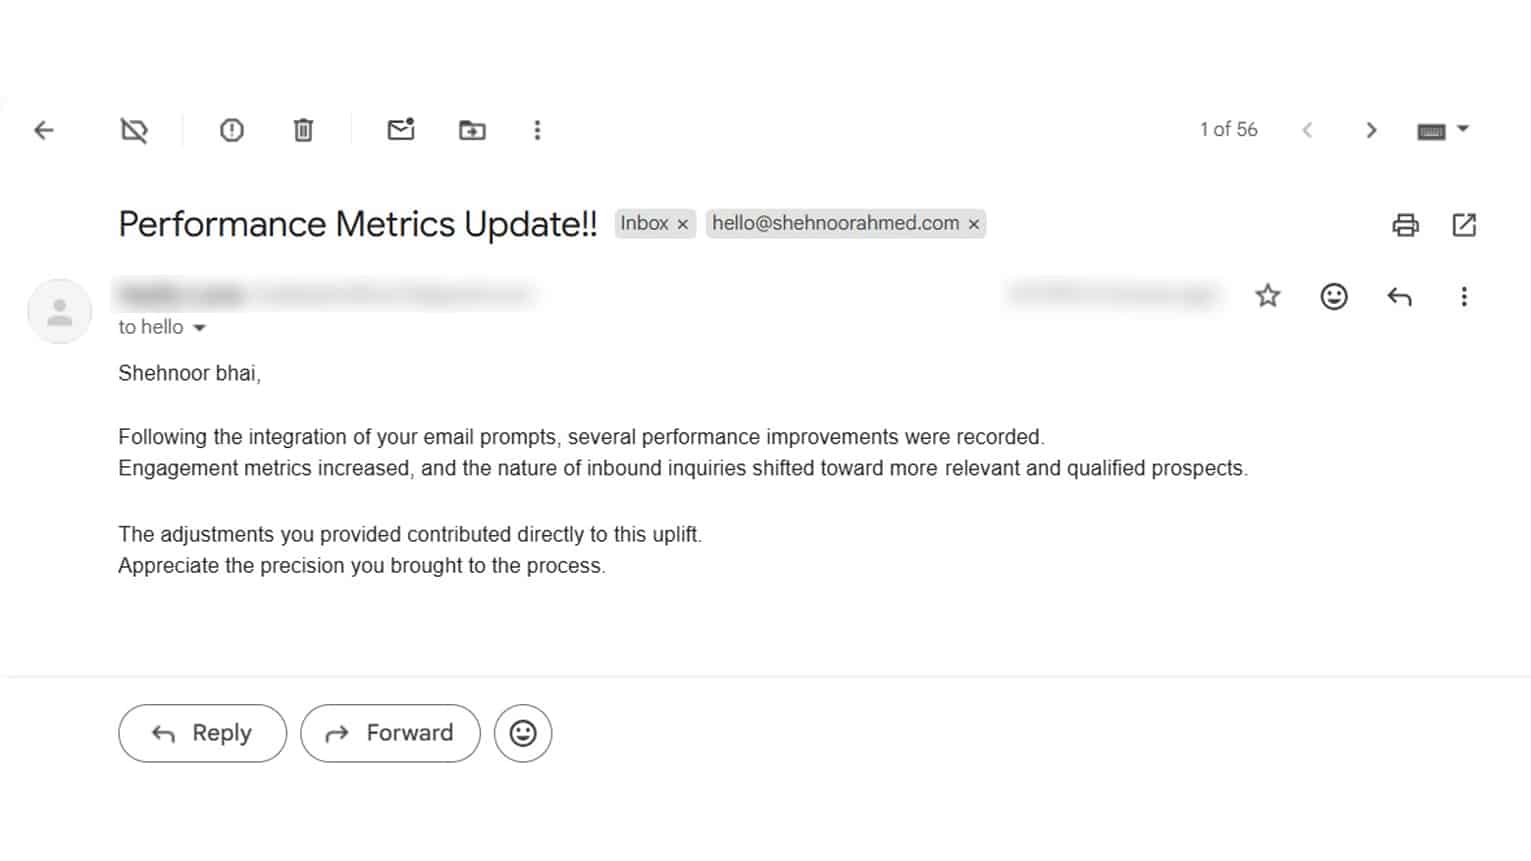Click the remove label icon
1531x861 pixels.
tap(134, 130)
